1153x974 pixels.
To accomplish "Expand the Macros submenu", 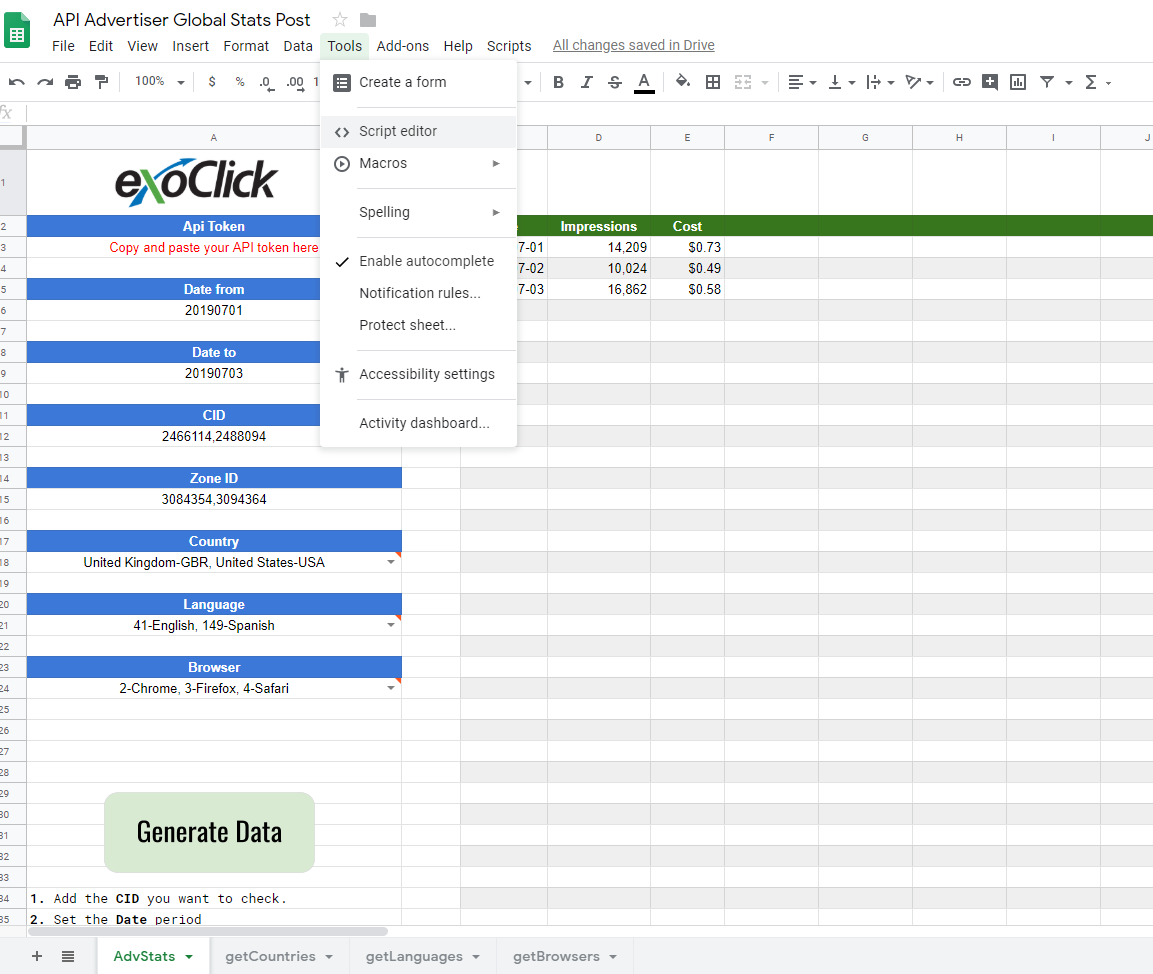I will click(x=418, y=163).
